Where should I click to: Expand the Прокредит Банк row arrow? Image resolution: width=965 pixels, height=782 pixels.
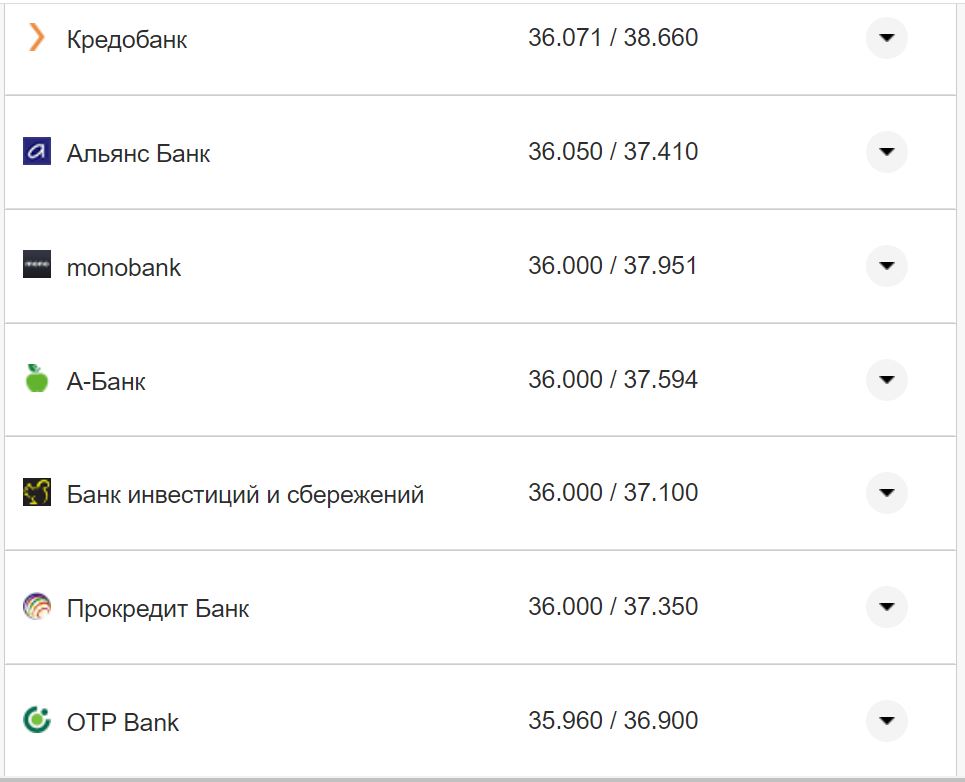click(x=886, y=607)
